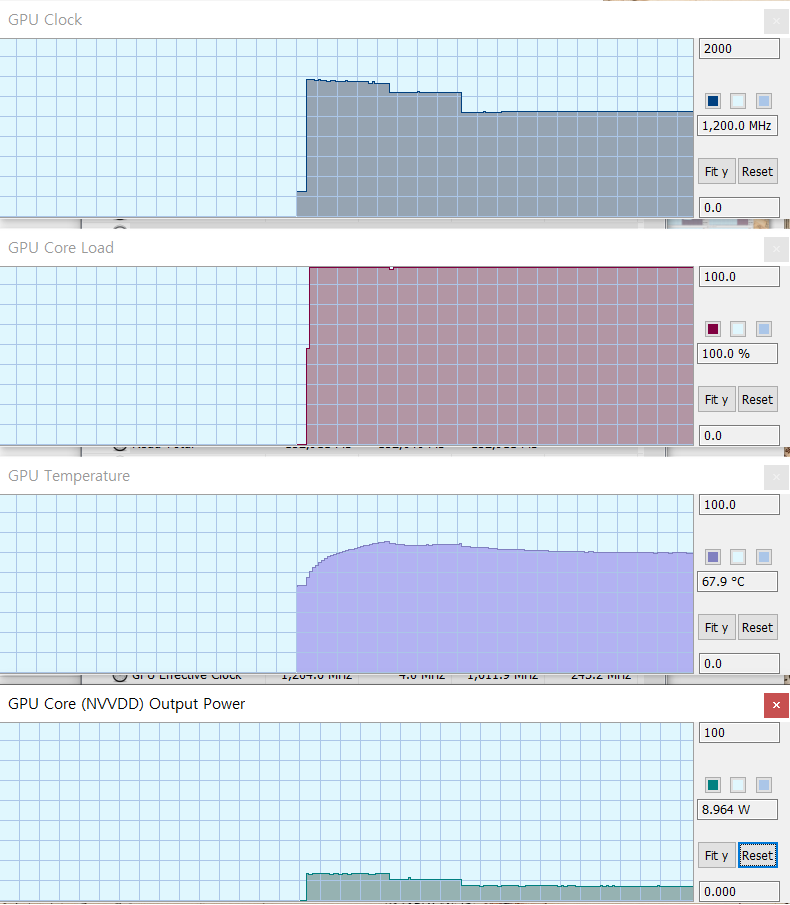
Task: Click the Output Power teal line color swatch
Action: click(x=713, y=785)
